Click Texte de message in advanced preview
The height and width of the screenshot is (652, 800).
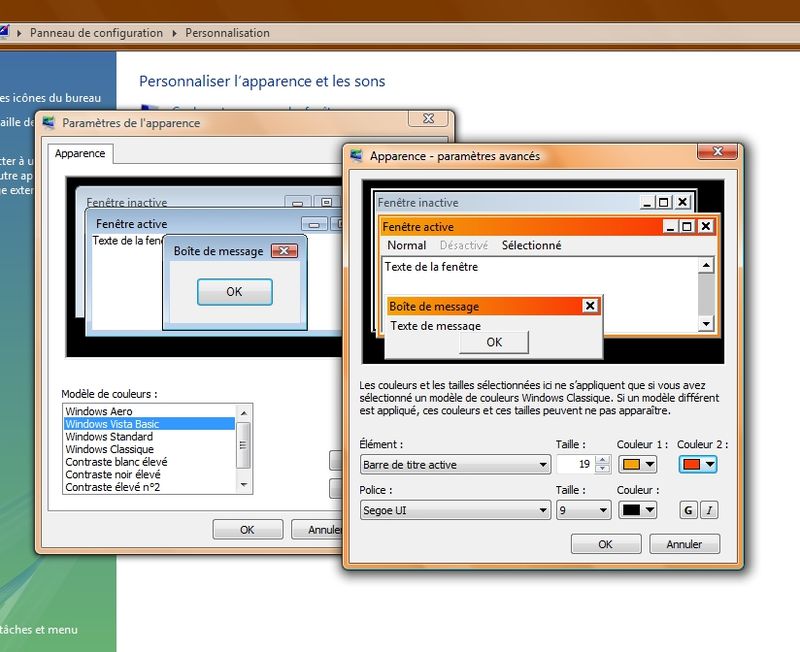pyautogui.click(x=435, y=325)
